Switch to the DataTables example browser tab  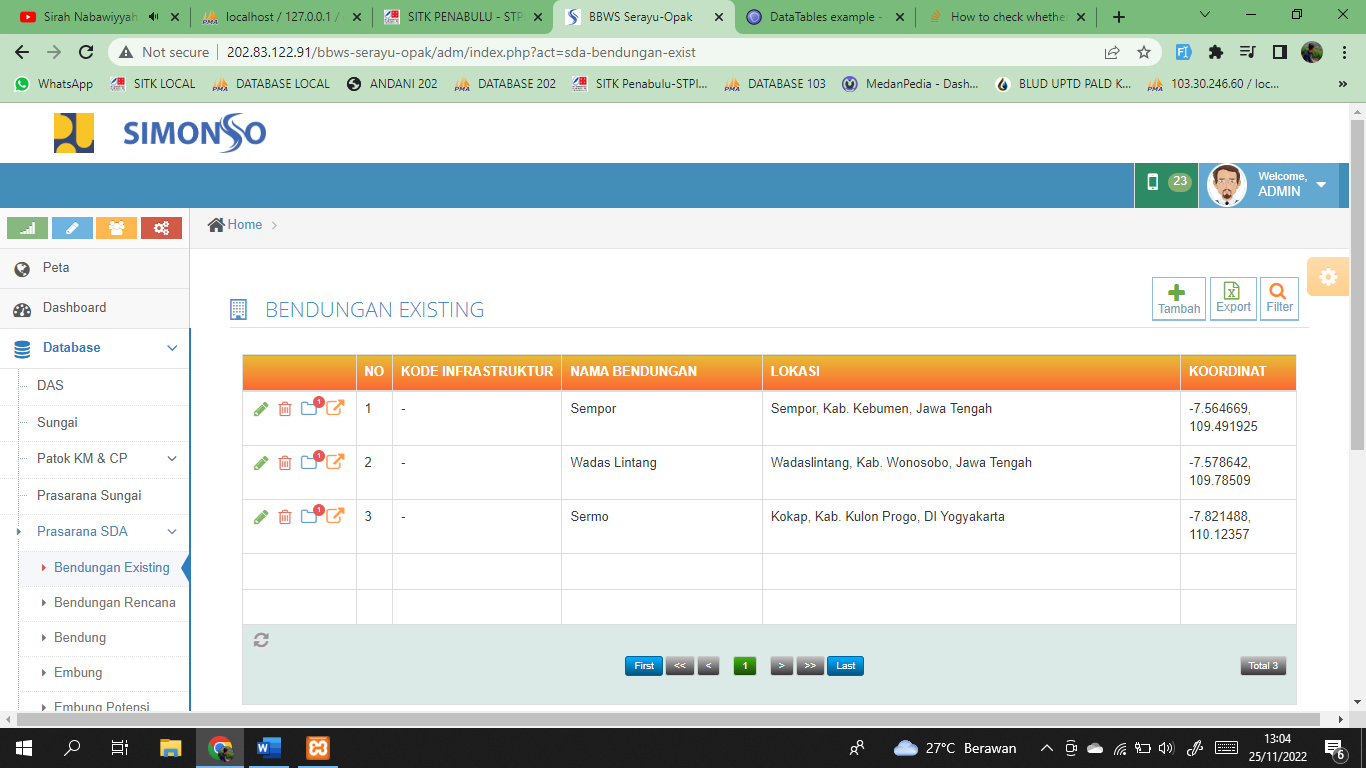click(825, 17)
